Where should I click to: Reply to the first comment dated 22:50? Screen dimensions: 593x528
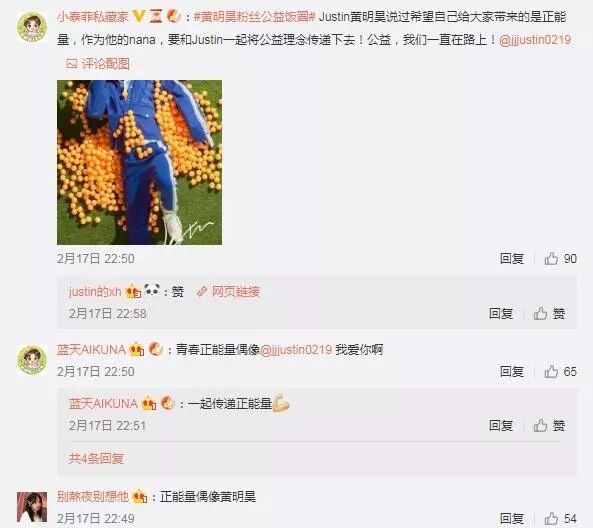point(512,259)
